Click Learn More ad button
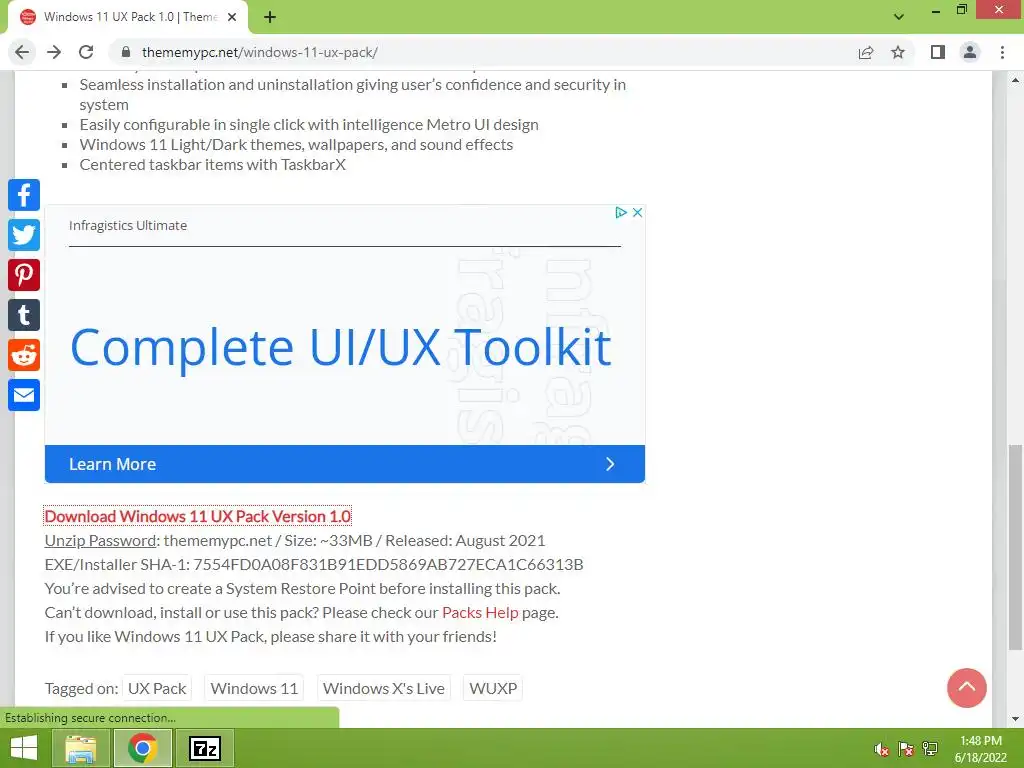Viewport: 1024px width, 768px height. pos(345,464)
